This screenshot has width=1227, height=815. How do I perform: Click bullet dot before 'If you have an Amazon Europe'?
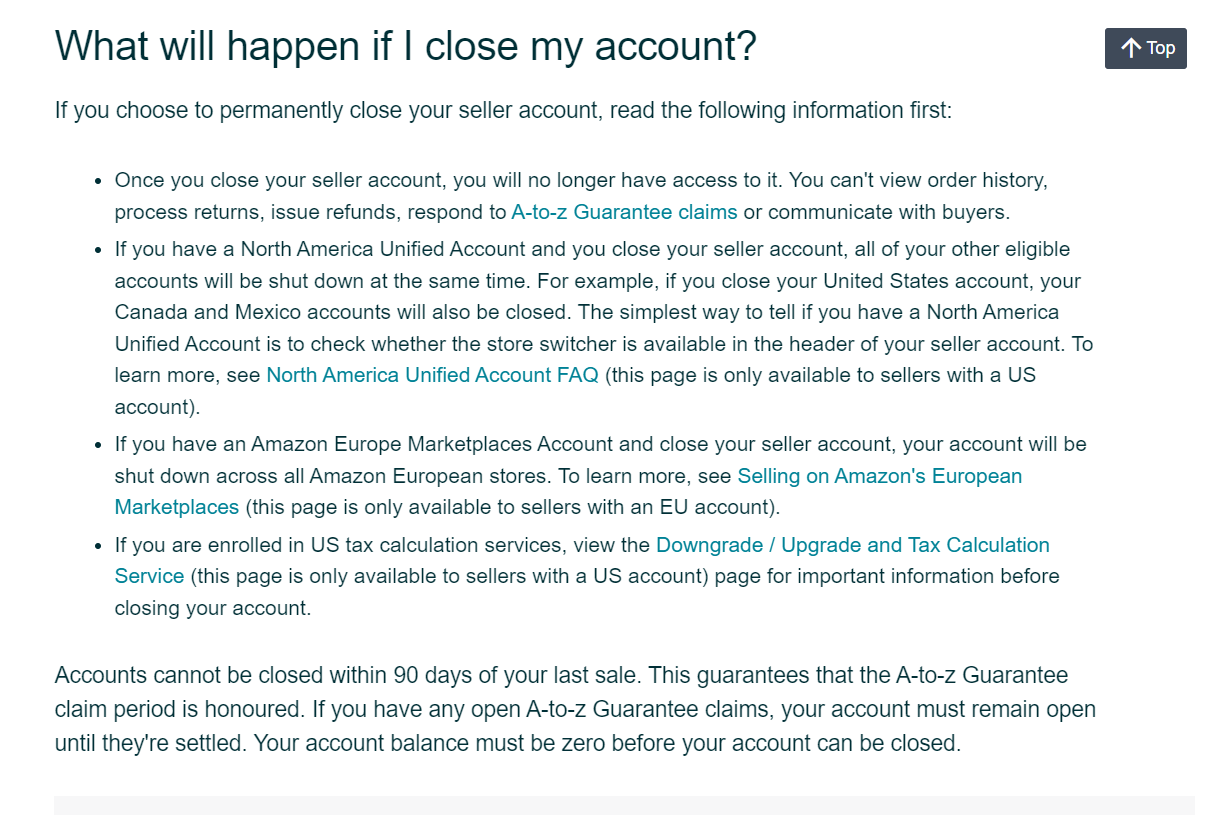click(x=97, y=444)
